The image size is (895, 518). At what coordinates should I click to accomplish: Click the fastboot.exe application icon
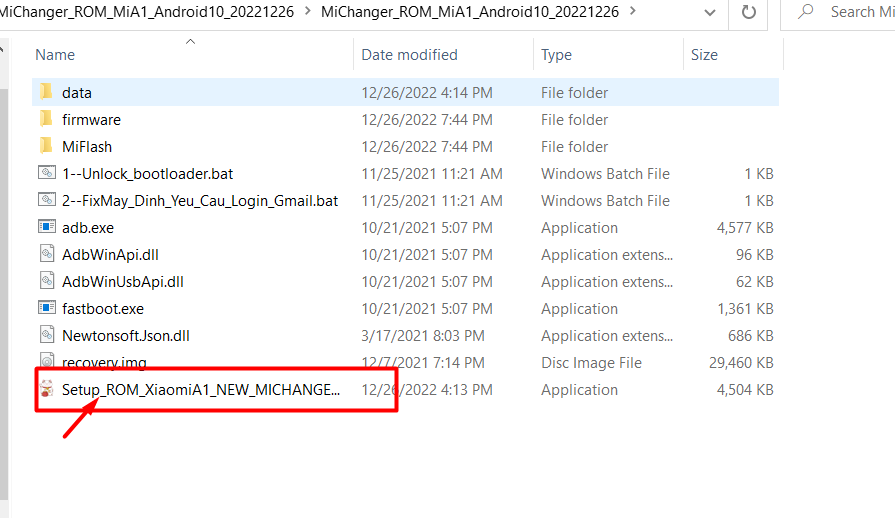click(46, 308)
